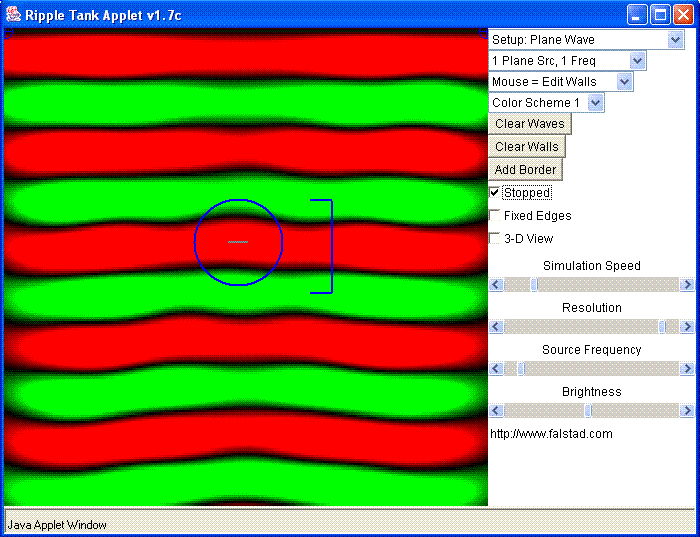Click the Ripple Tank Applet v1.7c title
The width and height of the screenshot is (700, 537).
103,15
